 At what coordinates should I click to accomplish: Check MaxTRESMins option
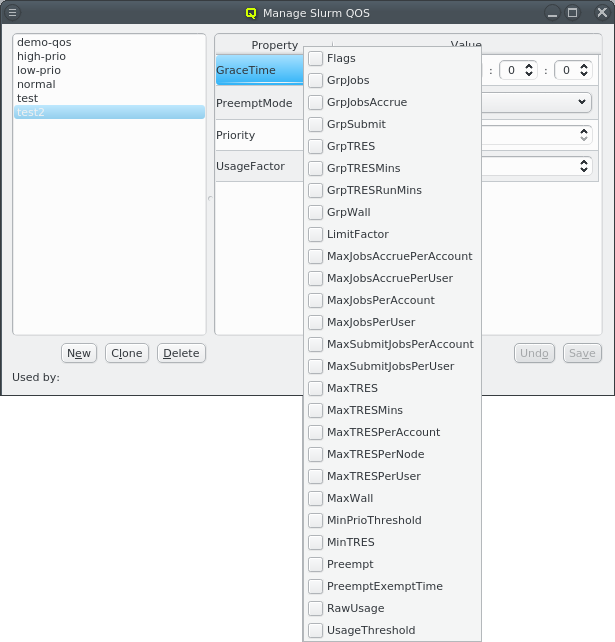[315, 410]
